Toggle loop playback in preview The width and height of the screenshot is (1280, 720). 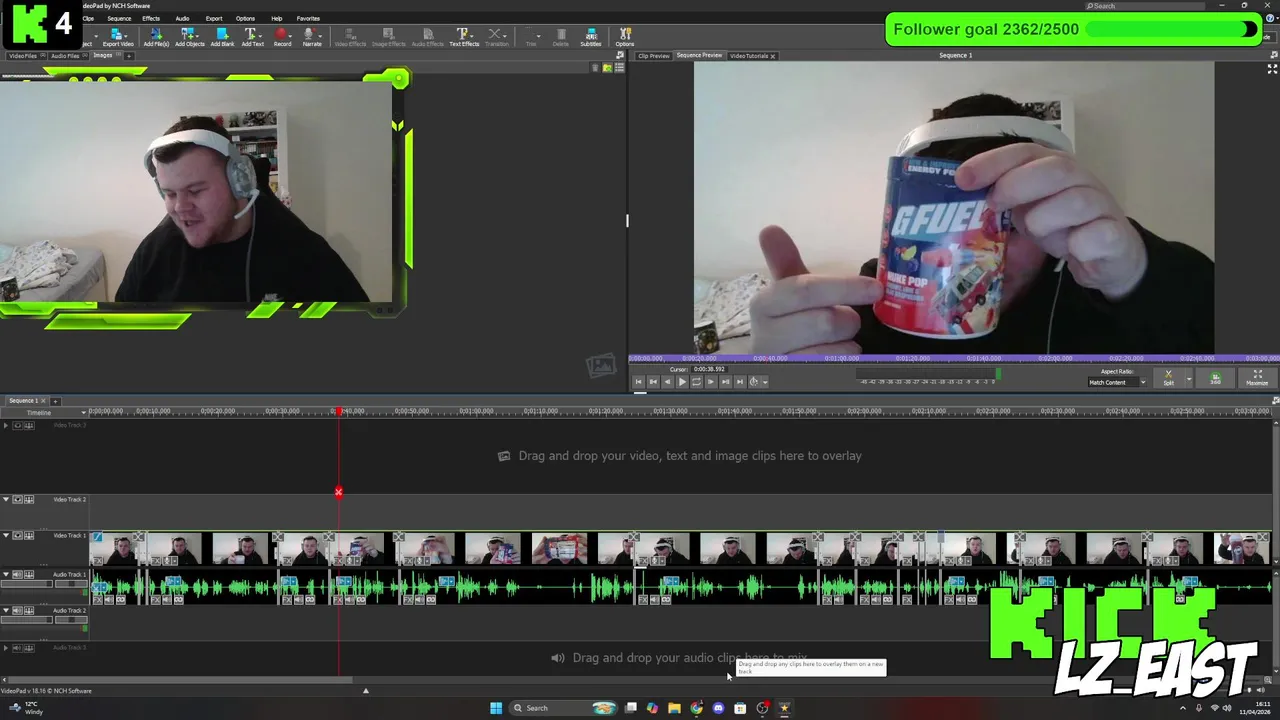click(x=696, y=381)
